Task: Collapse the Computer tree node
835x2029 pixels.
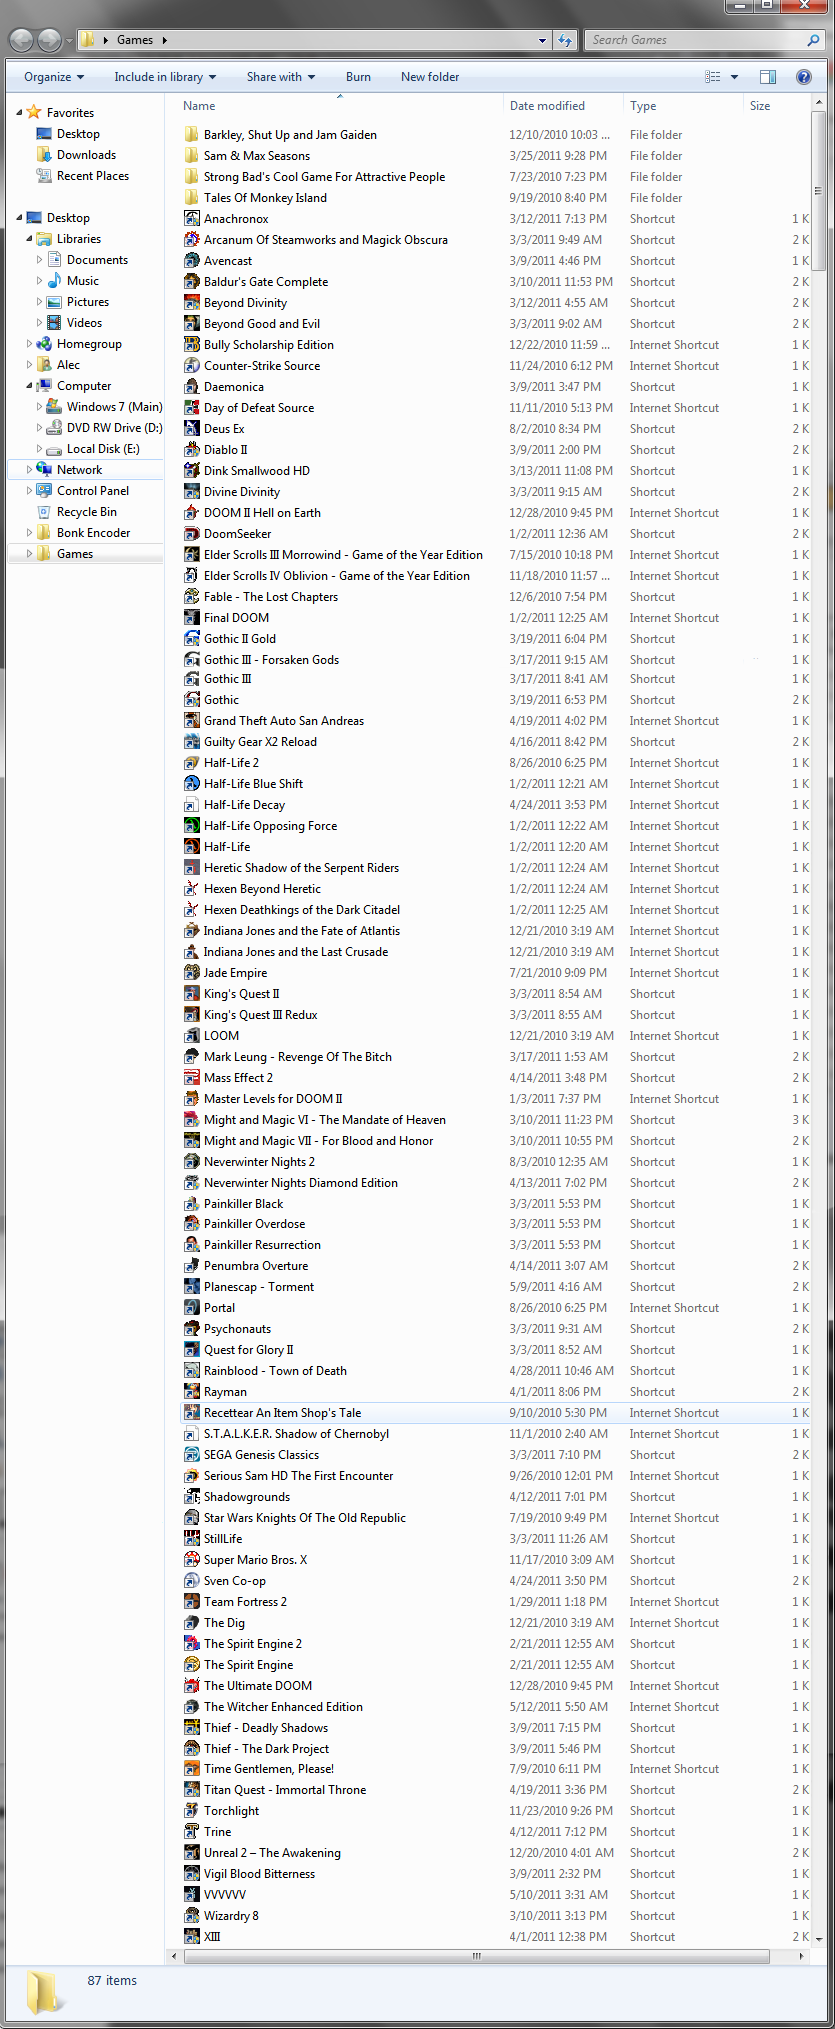Action: click(x=29, y=386)
